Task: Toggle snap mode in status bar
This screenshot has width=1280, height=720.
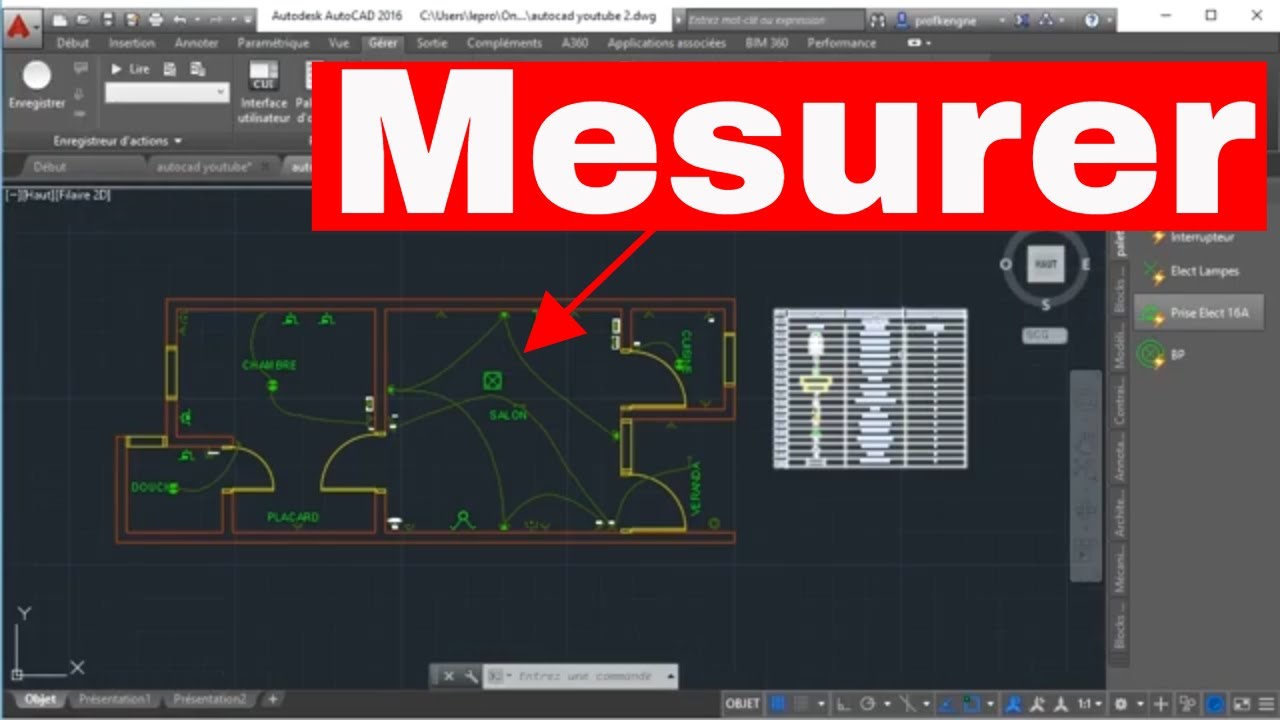Action: [x=802, y=704]
